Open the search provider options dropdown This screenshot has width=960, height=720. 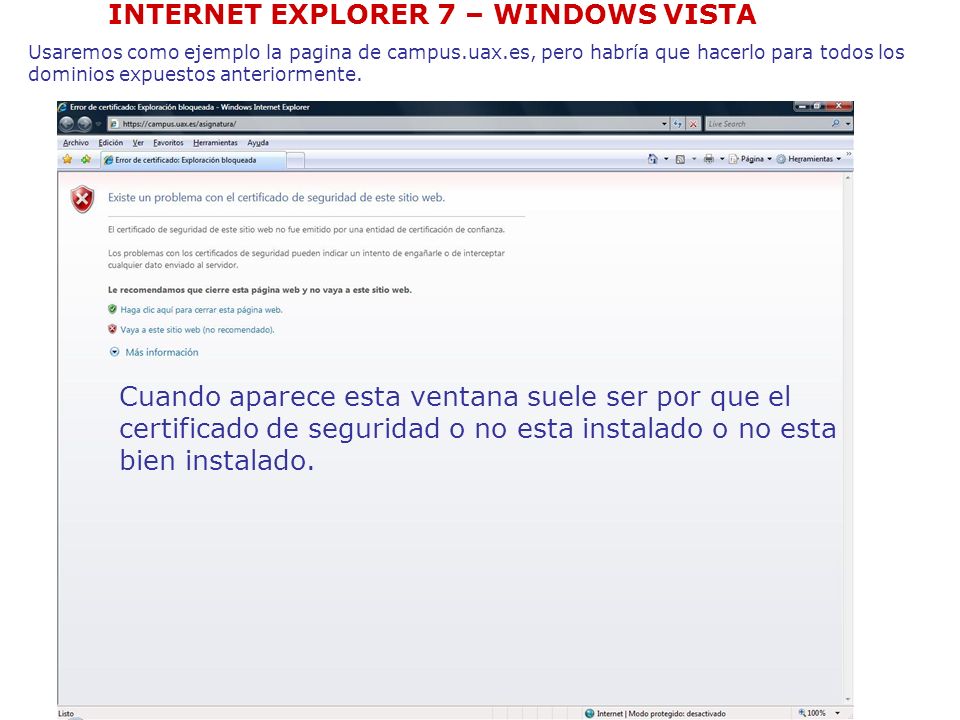point(848,124)
